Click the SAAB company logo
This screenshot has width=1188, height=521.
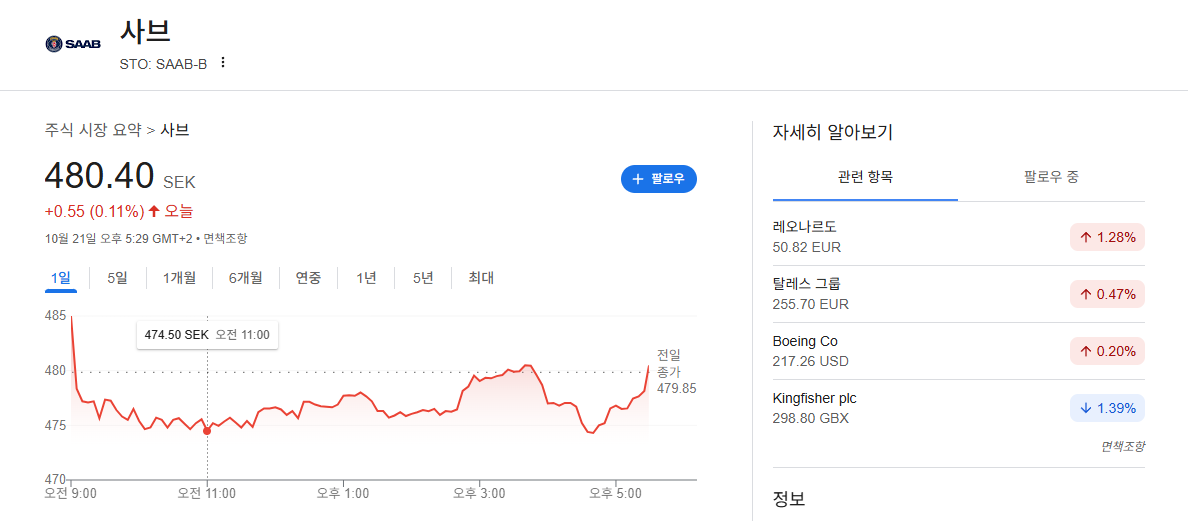coord(73,45)
